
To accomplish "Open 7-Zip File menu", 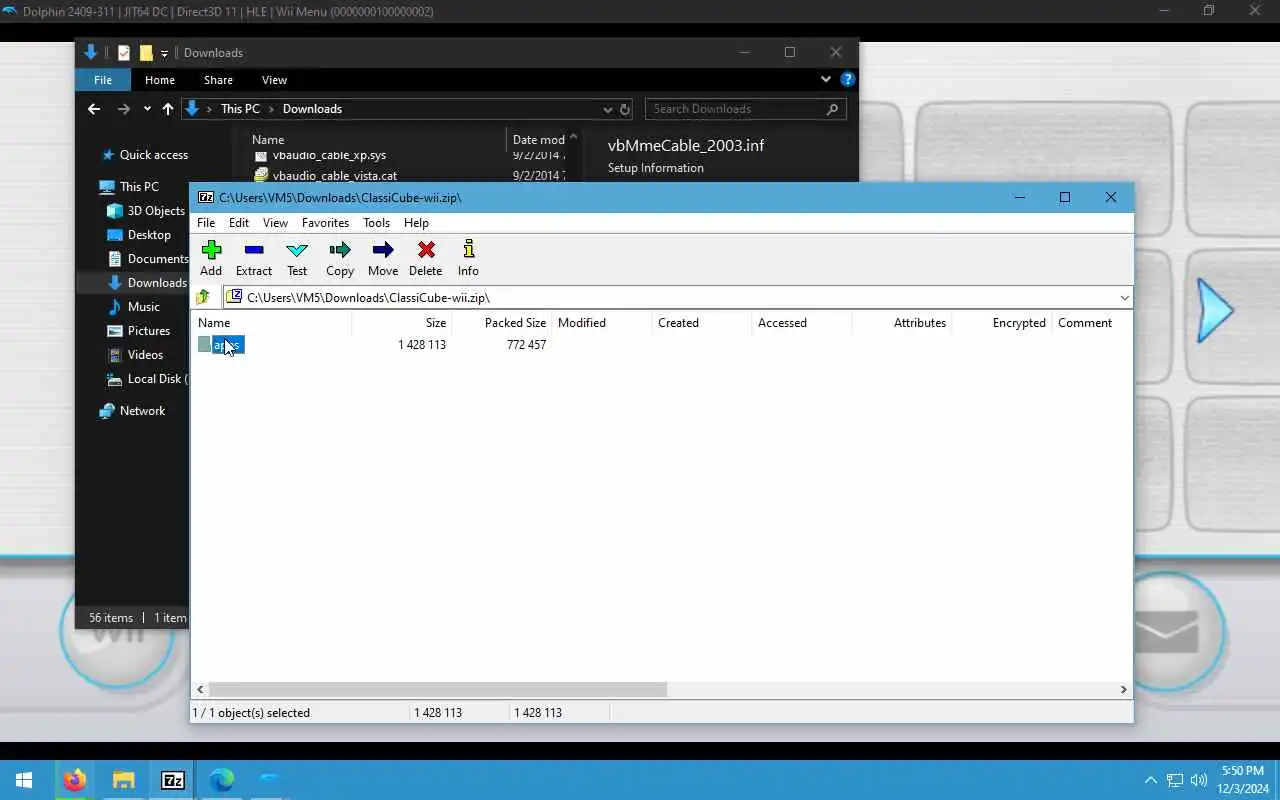I will point(206,223).
